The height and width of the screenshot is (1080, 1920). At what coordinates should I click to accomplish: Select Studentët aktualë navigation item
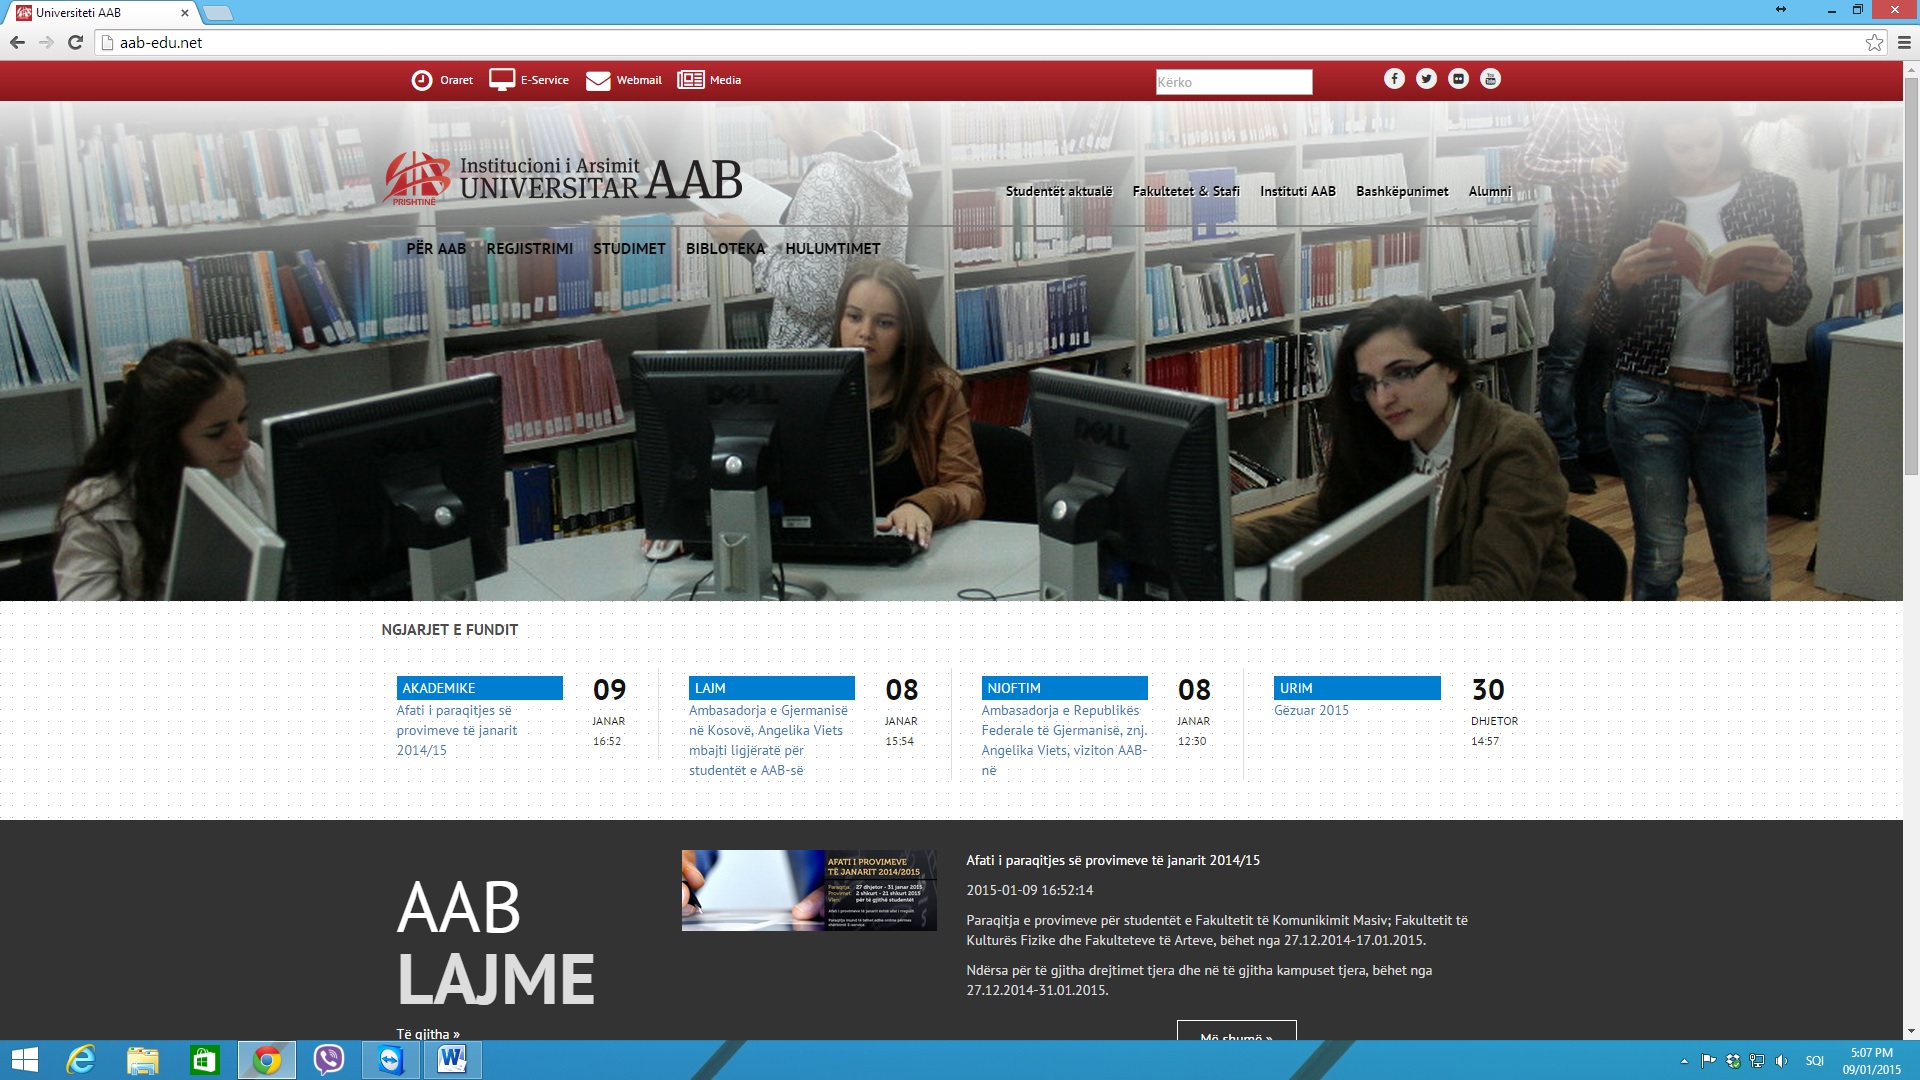pos(1059,191)
